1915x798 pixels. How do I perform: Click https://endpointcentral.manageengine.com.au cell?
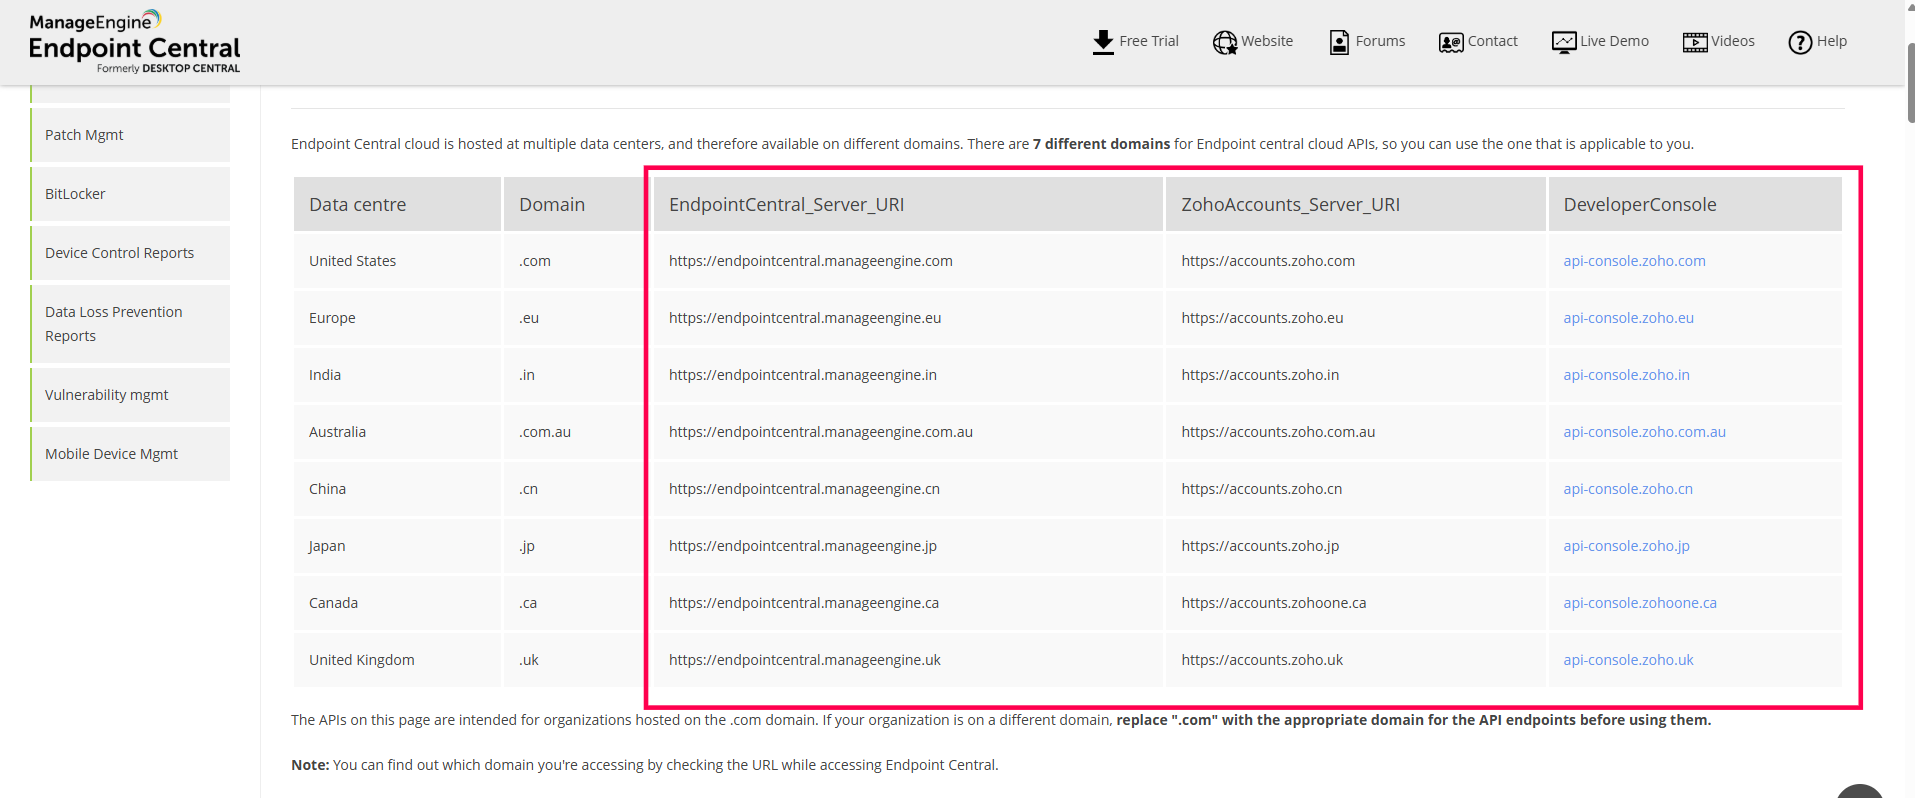[908, 432]
